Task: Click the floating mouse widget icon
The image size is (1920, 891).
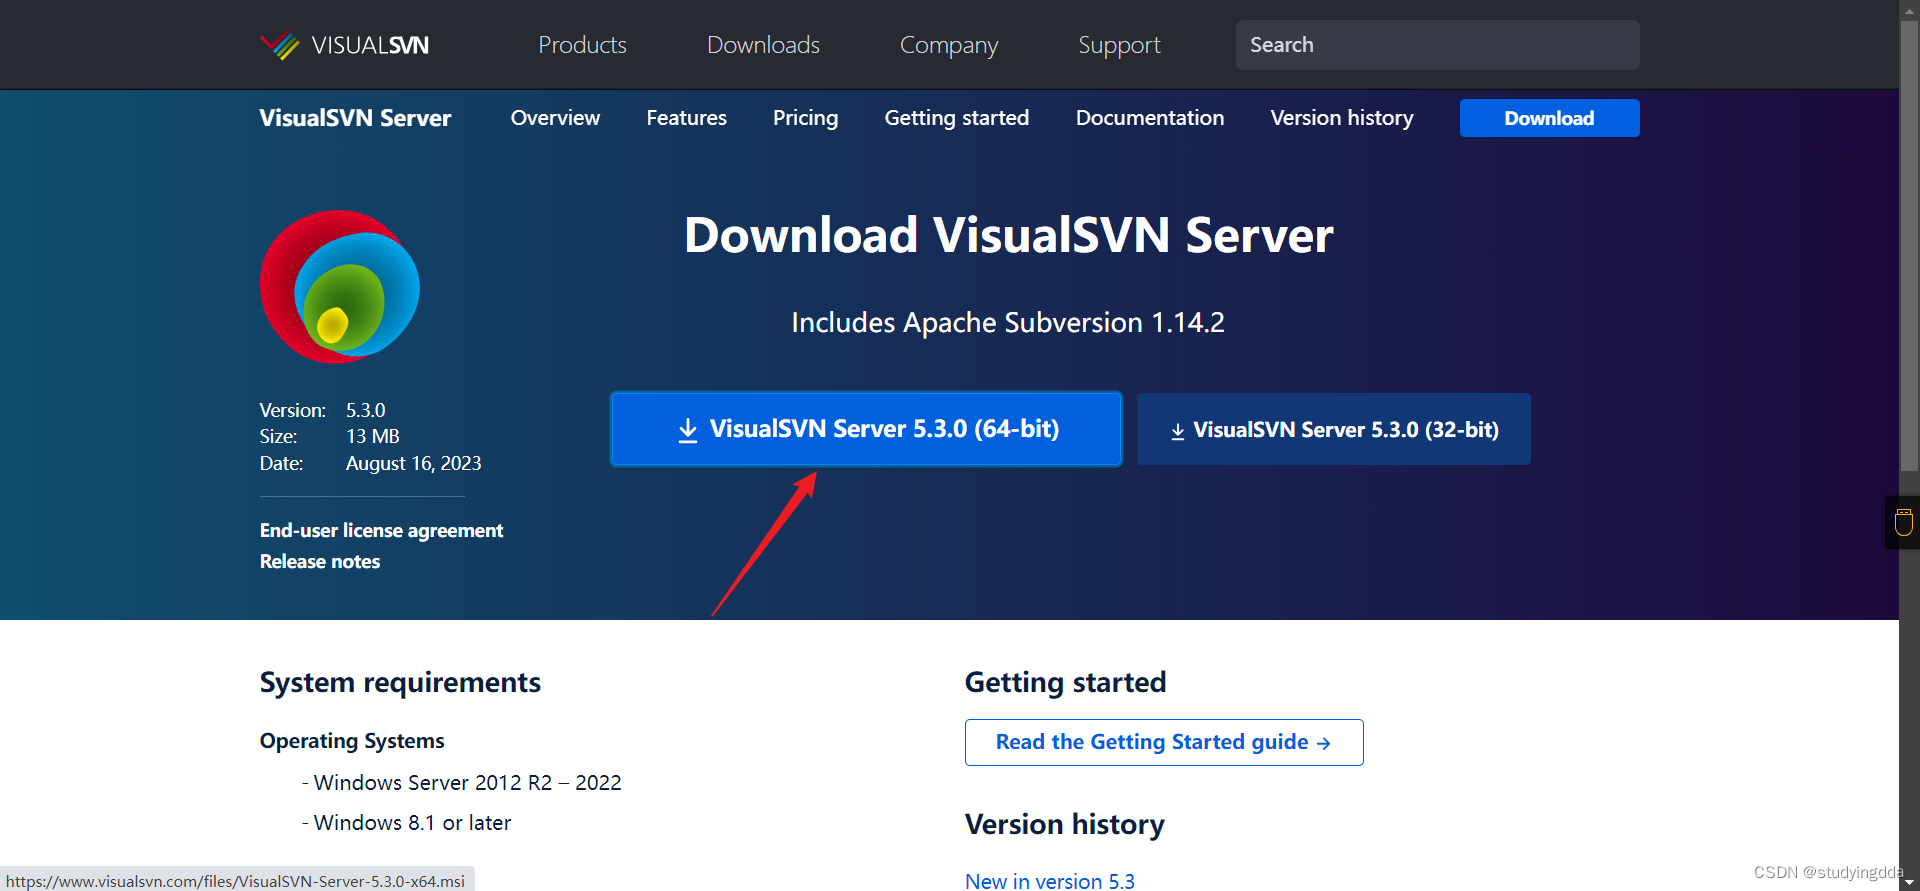Action: point(1903,522)
